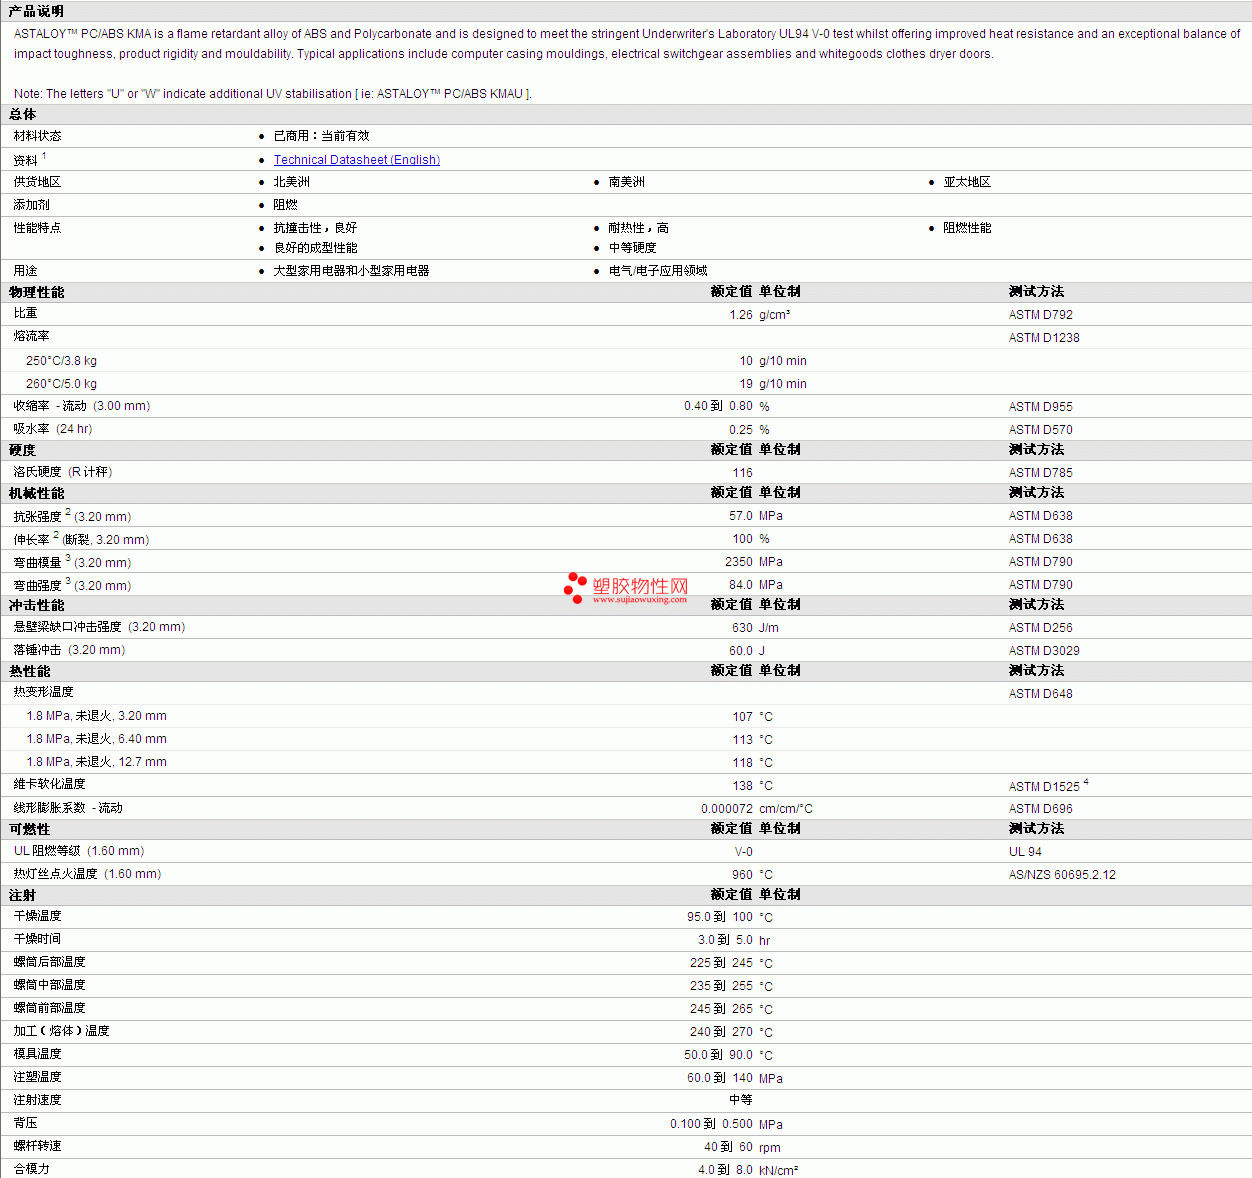The image size is (1252, 1178).
Task: Click the 注射速度 value 中等
Action: tap(741, 1101)
